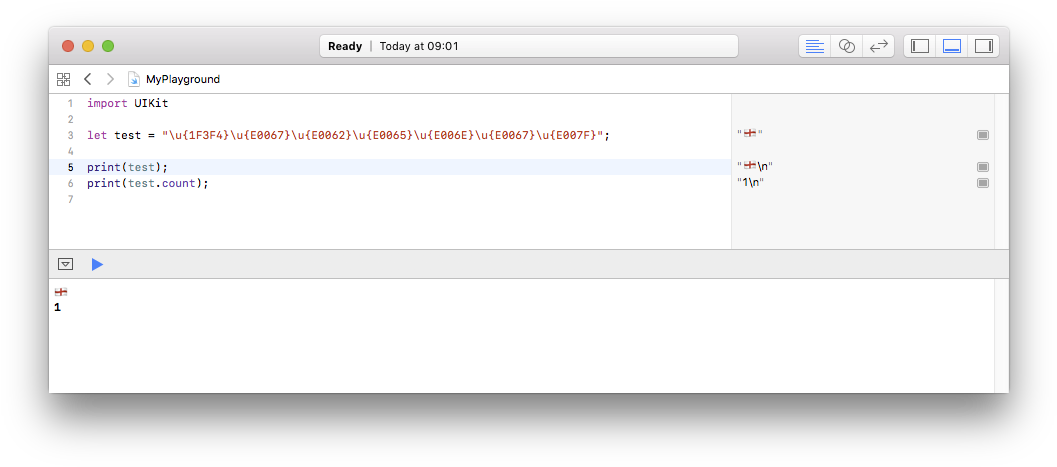Image resolution: width=1057 pixels, height=467 pixels.
Task: Click the flag result for line 3
Action: 750,134
